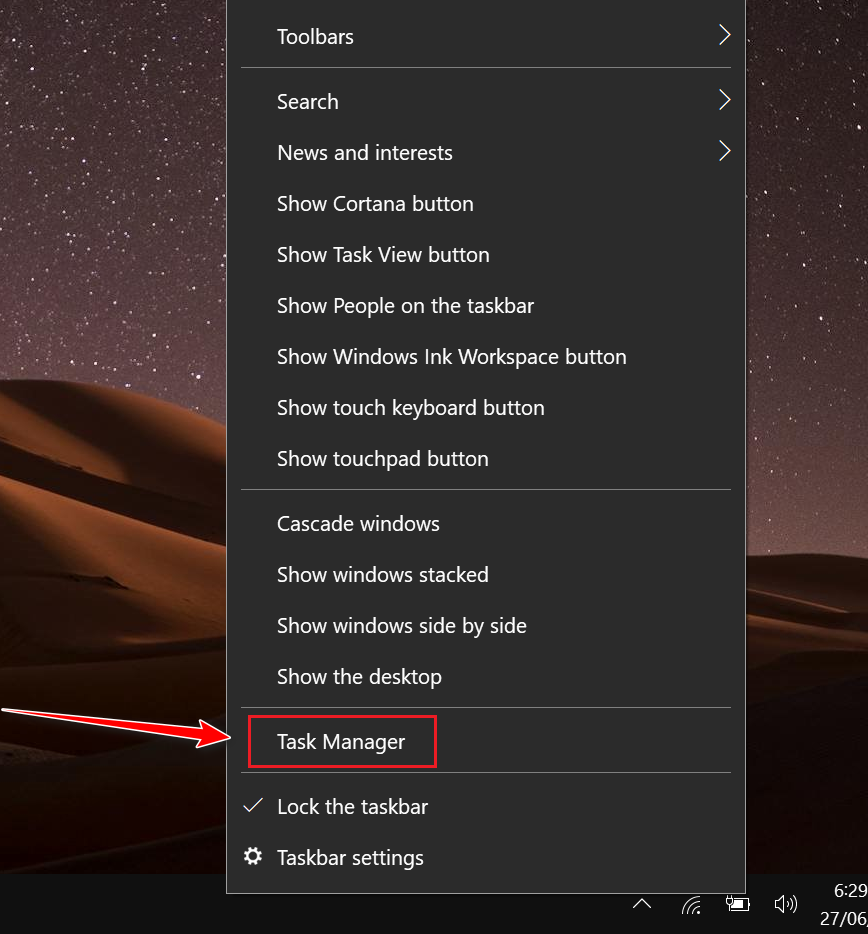Expand the News and interests submenu arrow
The image size is (868, 934).
(724, 152)
